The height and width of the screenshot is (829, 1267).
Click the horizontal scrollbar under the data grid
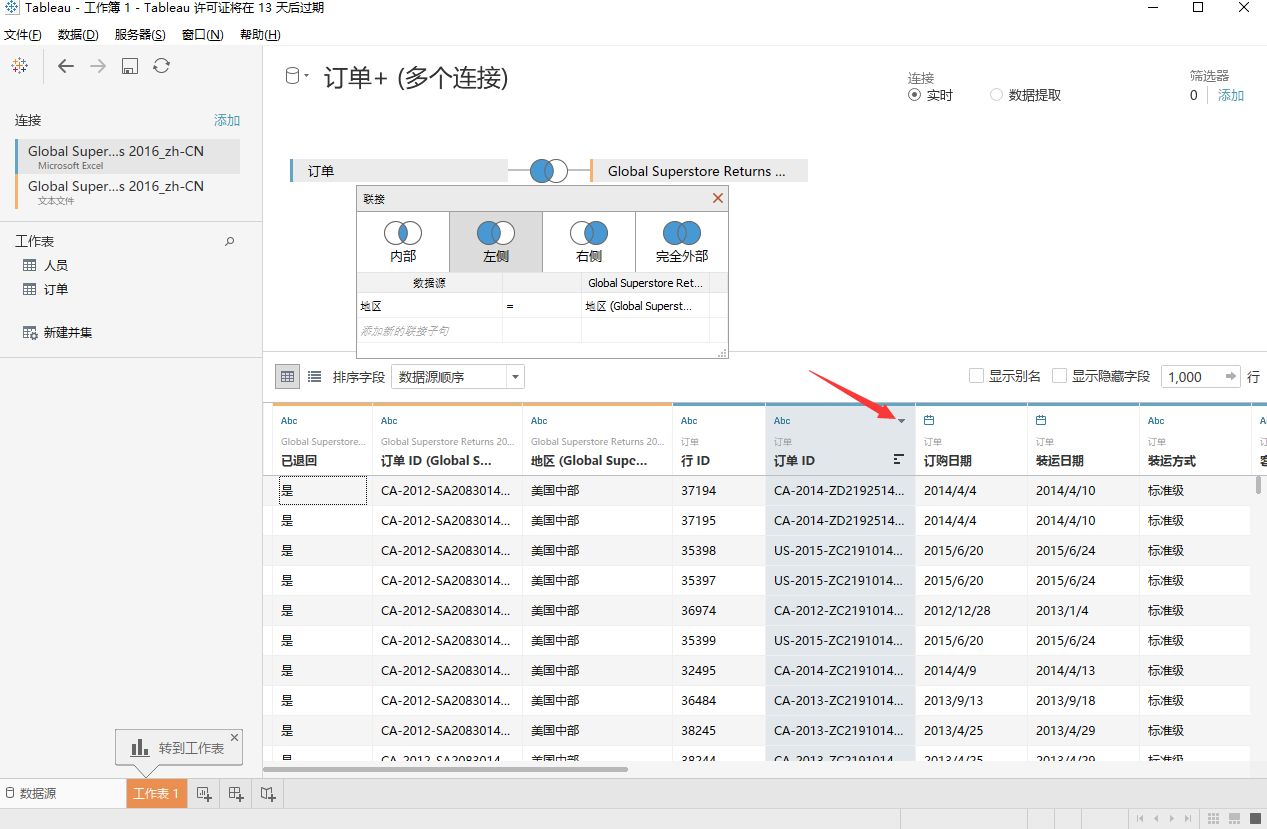point(445,769)
